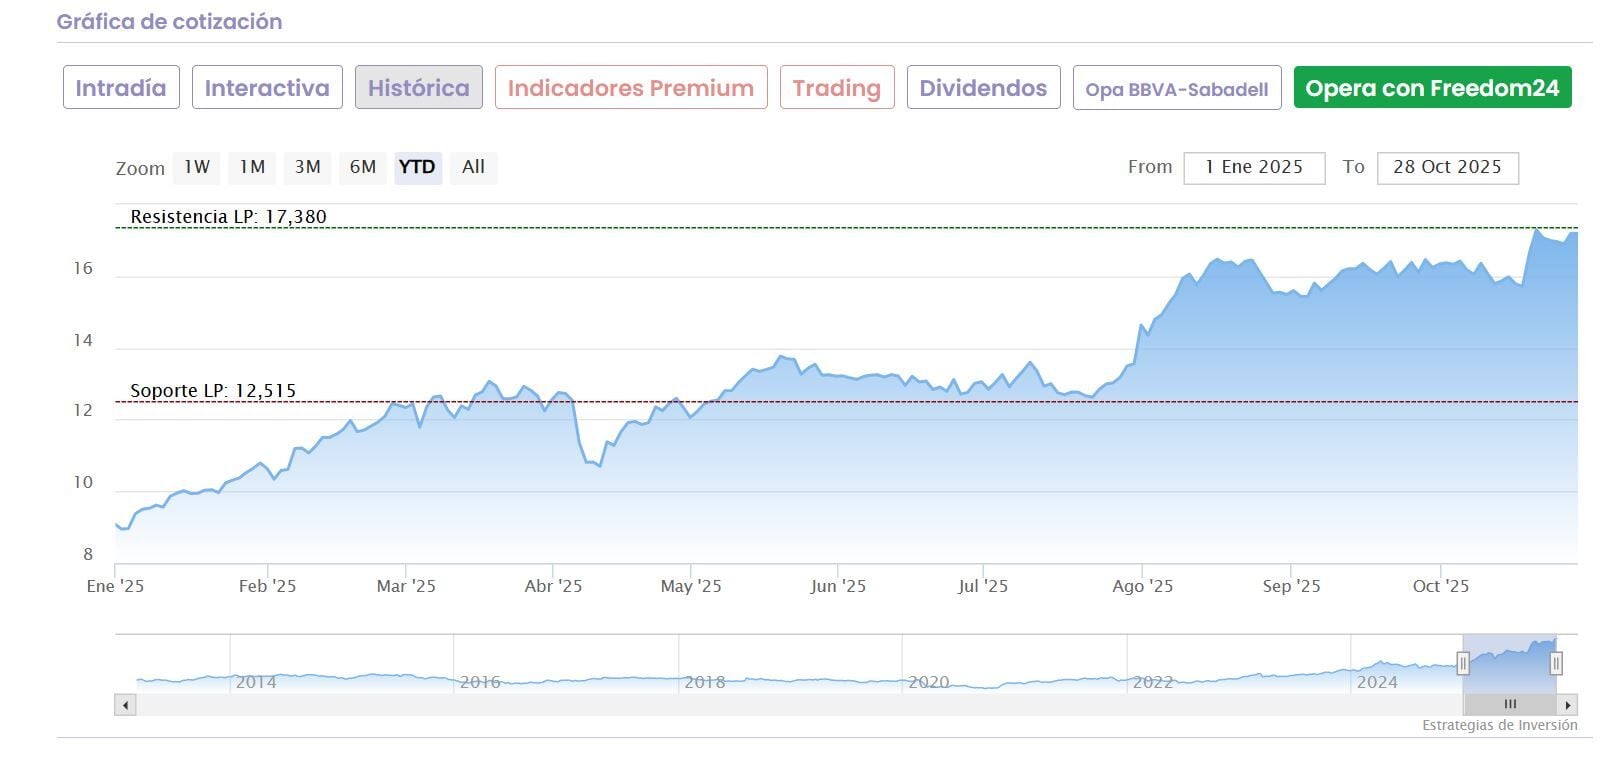Click the To date field

pos(1447,167)
